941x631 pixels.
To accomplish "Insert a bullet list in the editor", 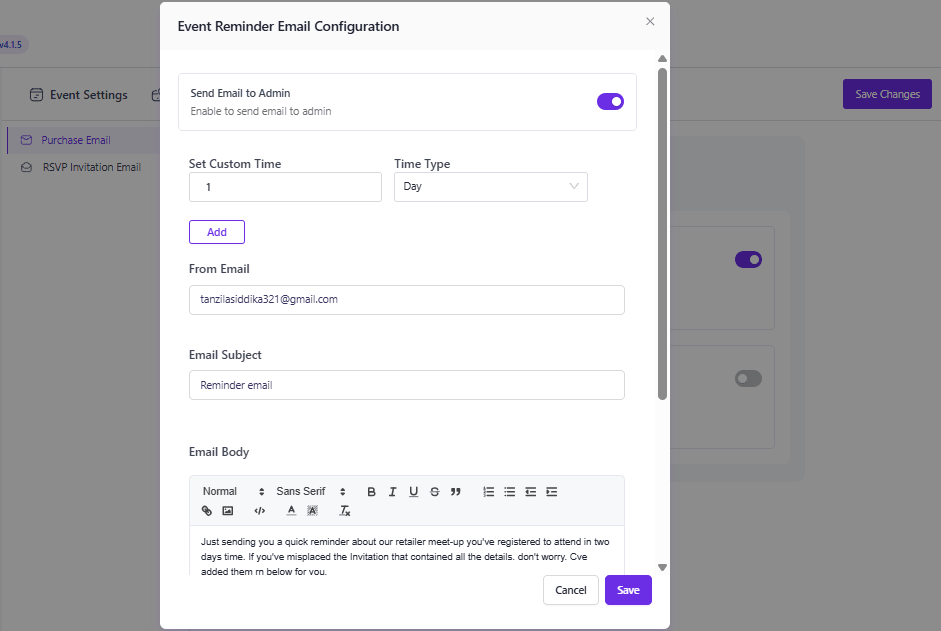I will pos(510,492).
